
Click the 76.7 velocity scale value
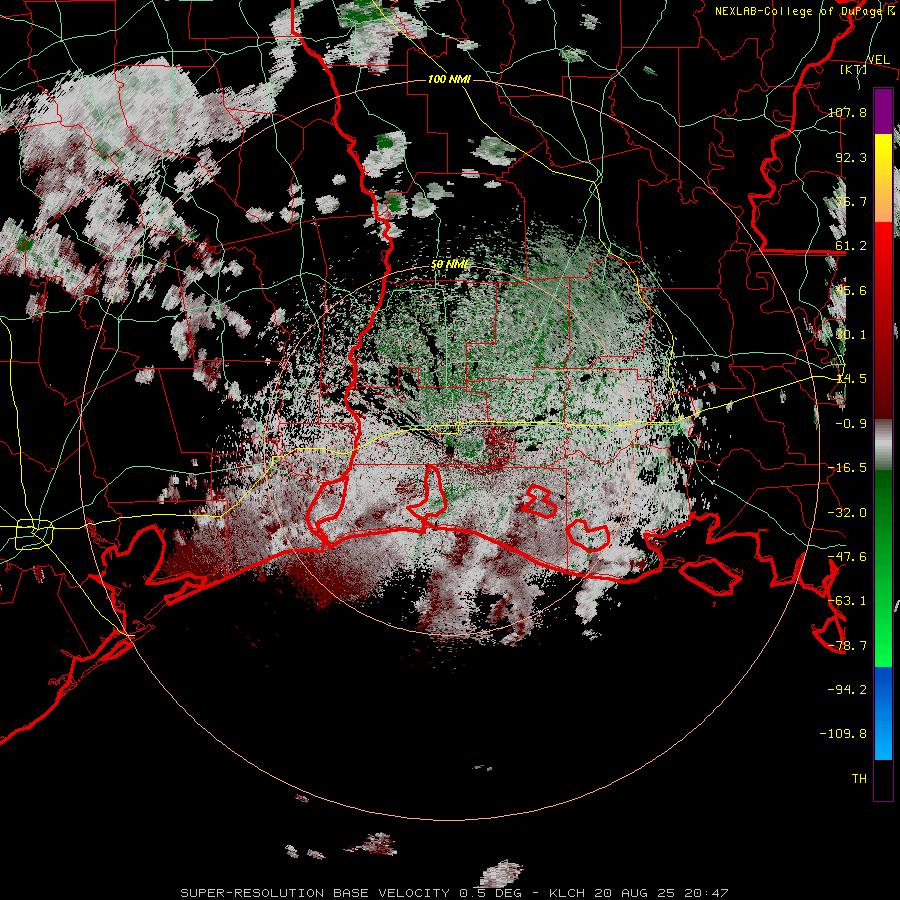pos(851,201)
